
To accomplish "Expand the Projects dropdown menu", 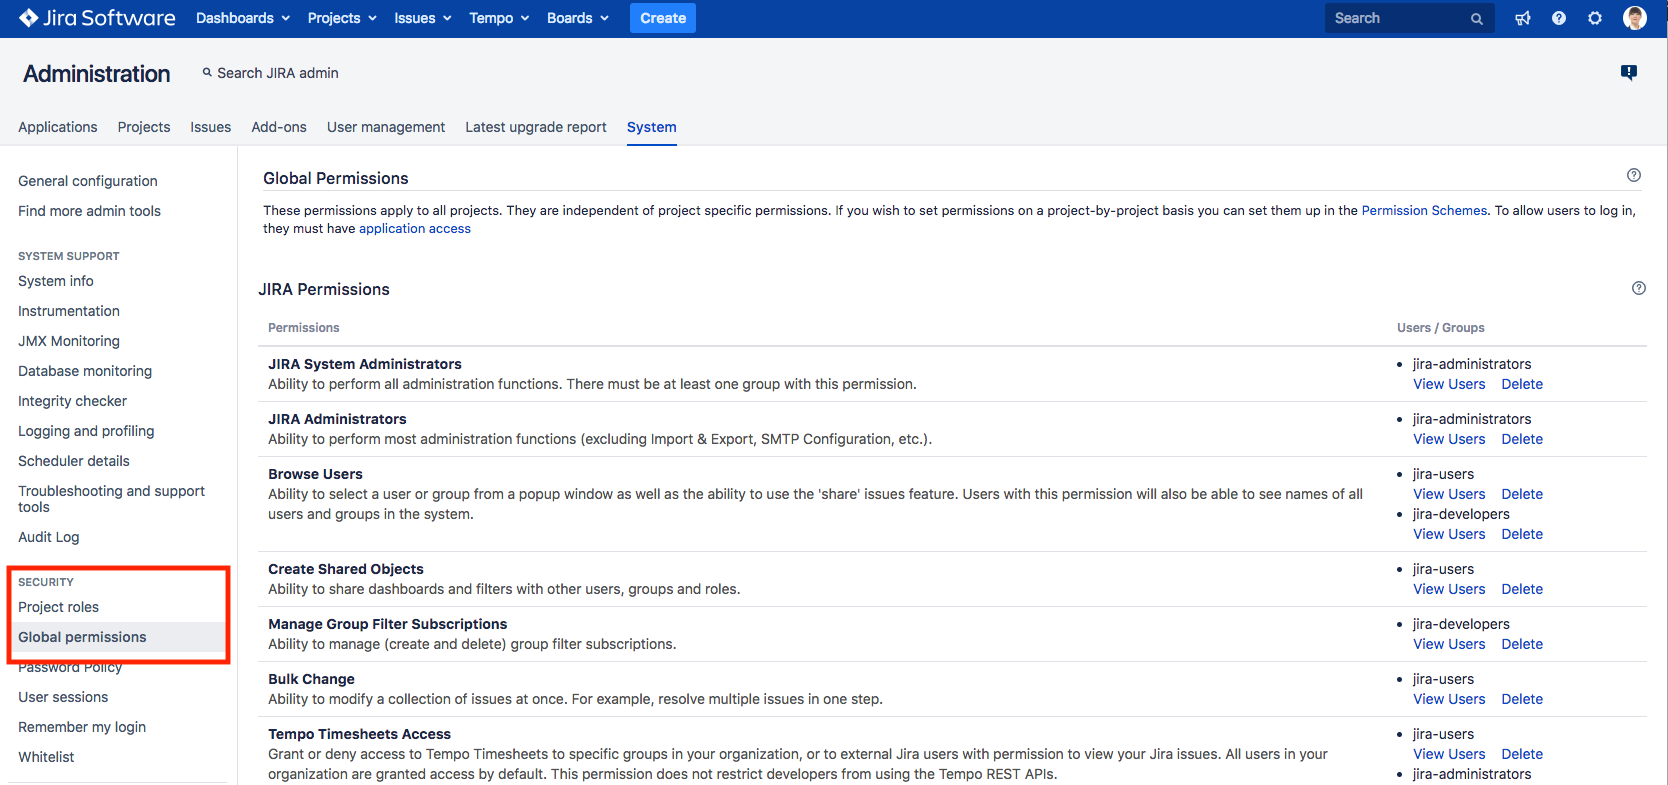I will pos(342,18).
